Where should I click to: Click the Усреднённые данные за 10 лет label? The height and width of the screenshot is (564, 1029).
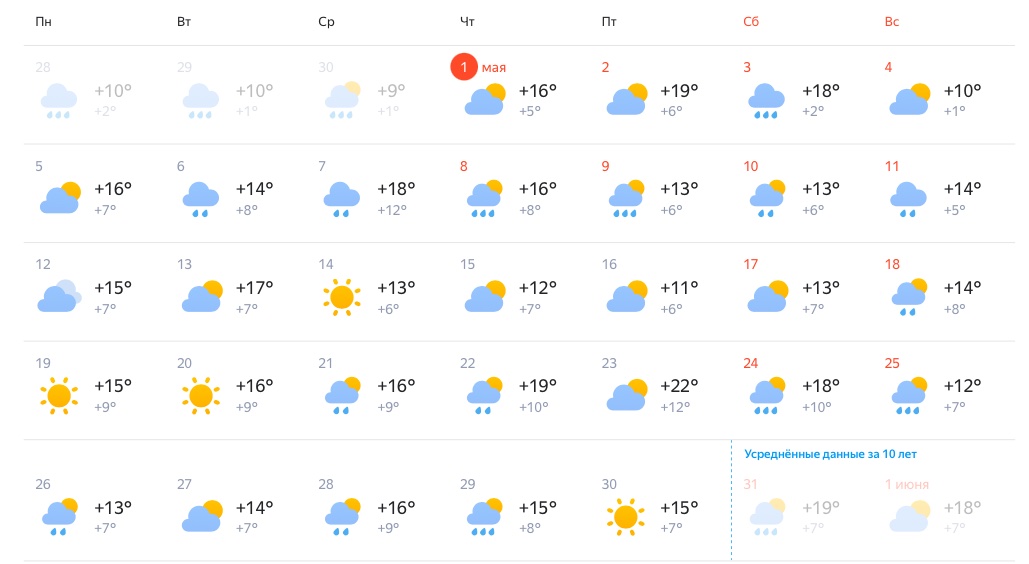[x=830, y=454]
